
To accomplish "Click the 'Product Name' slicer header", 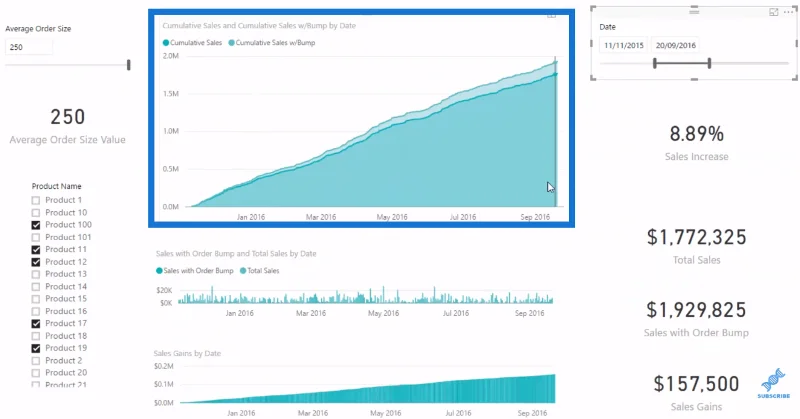I will click(57, 186).
